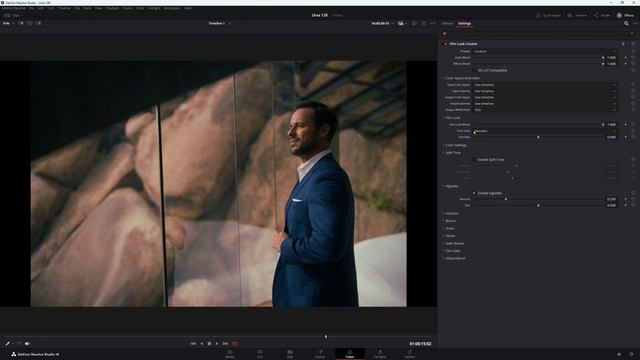Switch to the Deliver page
The width and height of the screenshot is (640, 360).
coord(410,353)
